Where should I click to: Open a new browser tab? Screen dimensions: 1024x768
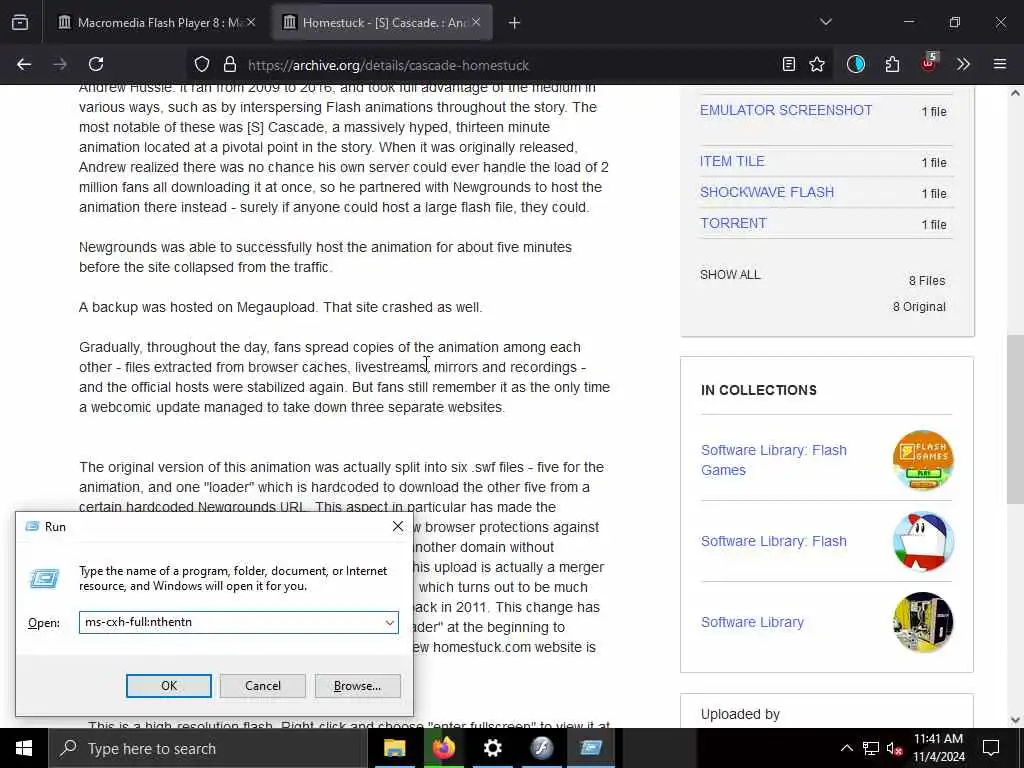(x=514, y=23)
